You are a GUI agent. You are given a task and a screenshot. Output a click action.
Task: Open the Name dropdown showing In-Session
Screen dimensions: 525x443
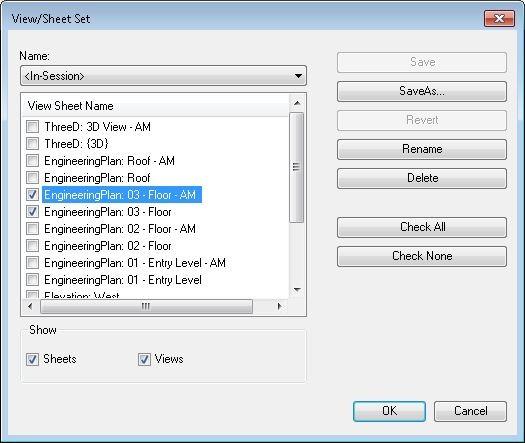pyautogui.click(x=163, y=76)
